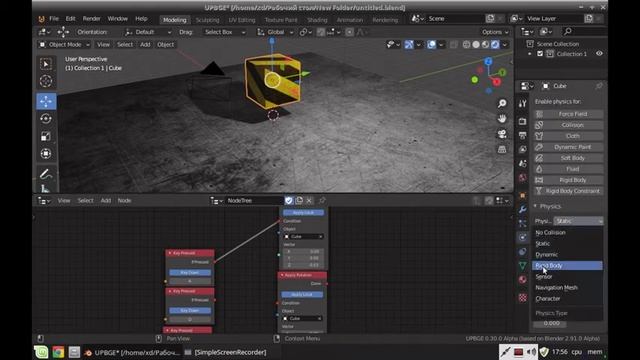Enable Rigid Body Constraint button
640x360 pixels.
tap(569, 191)
